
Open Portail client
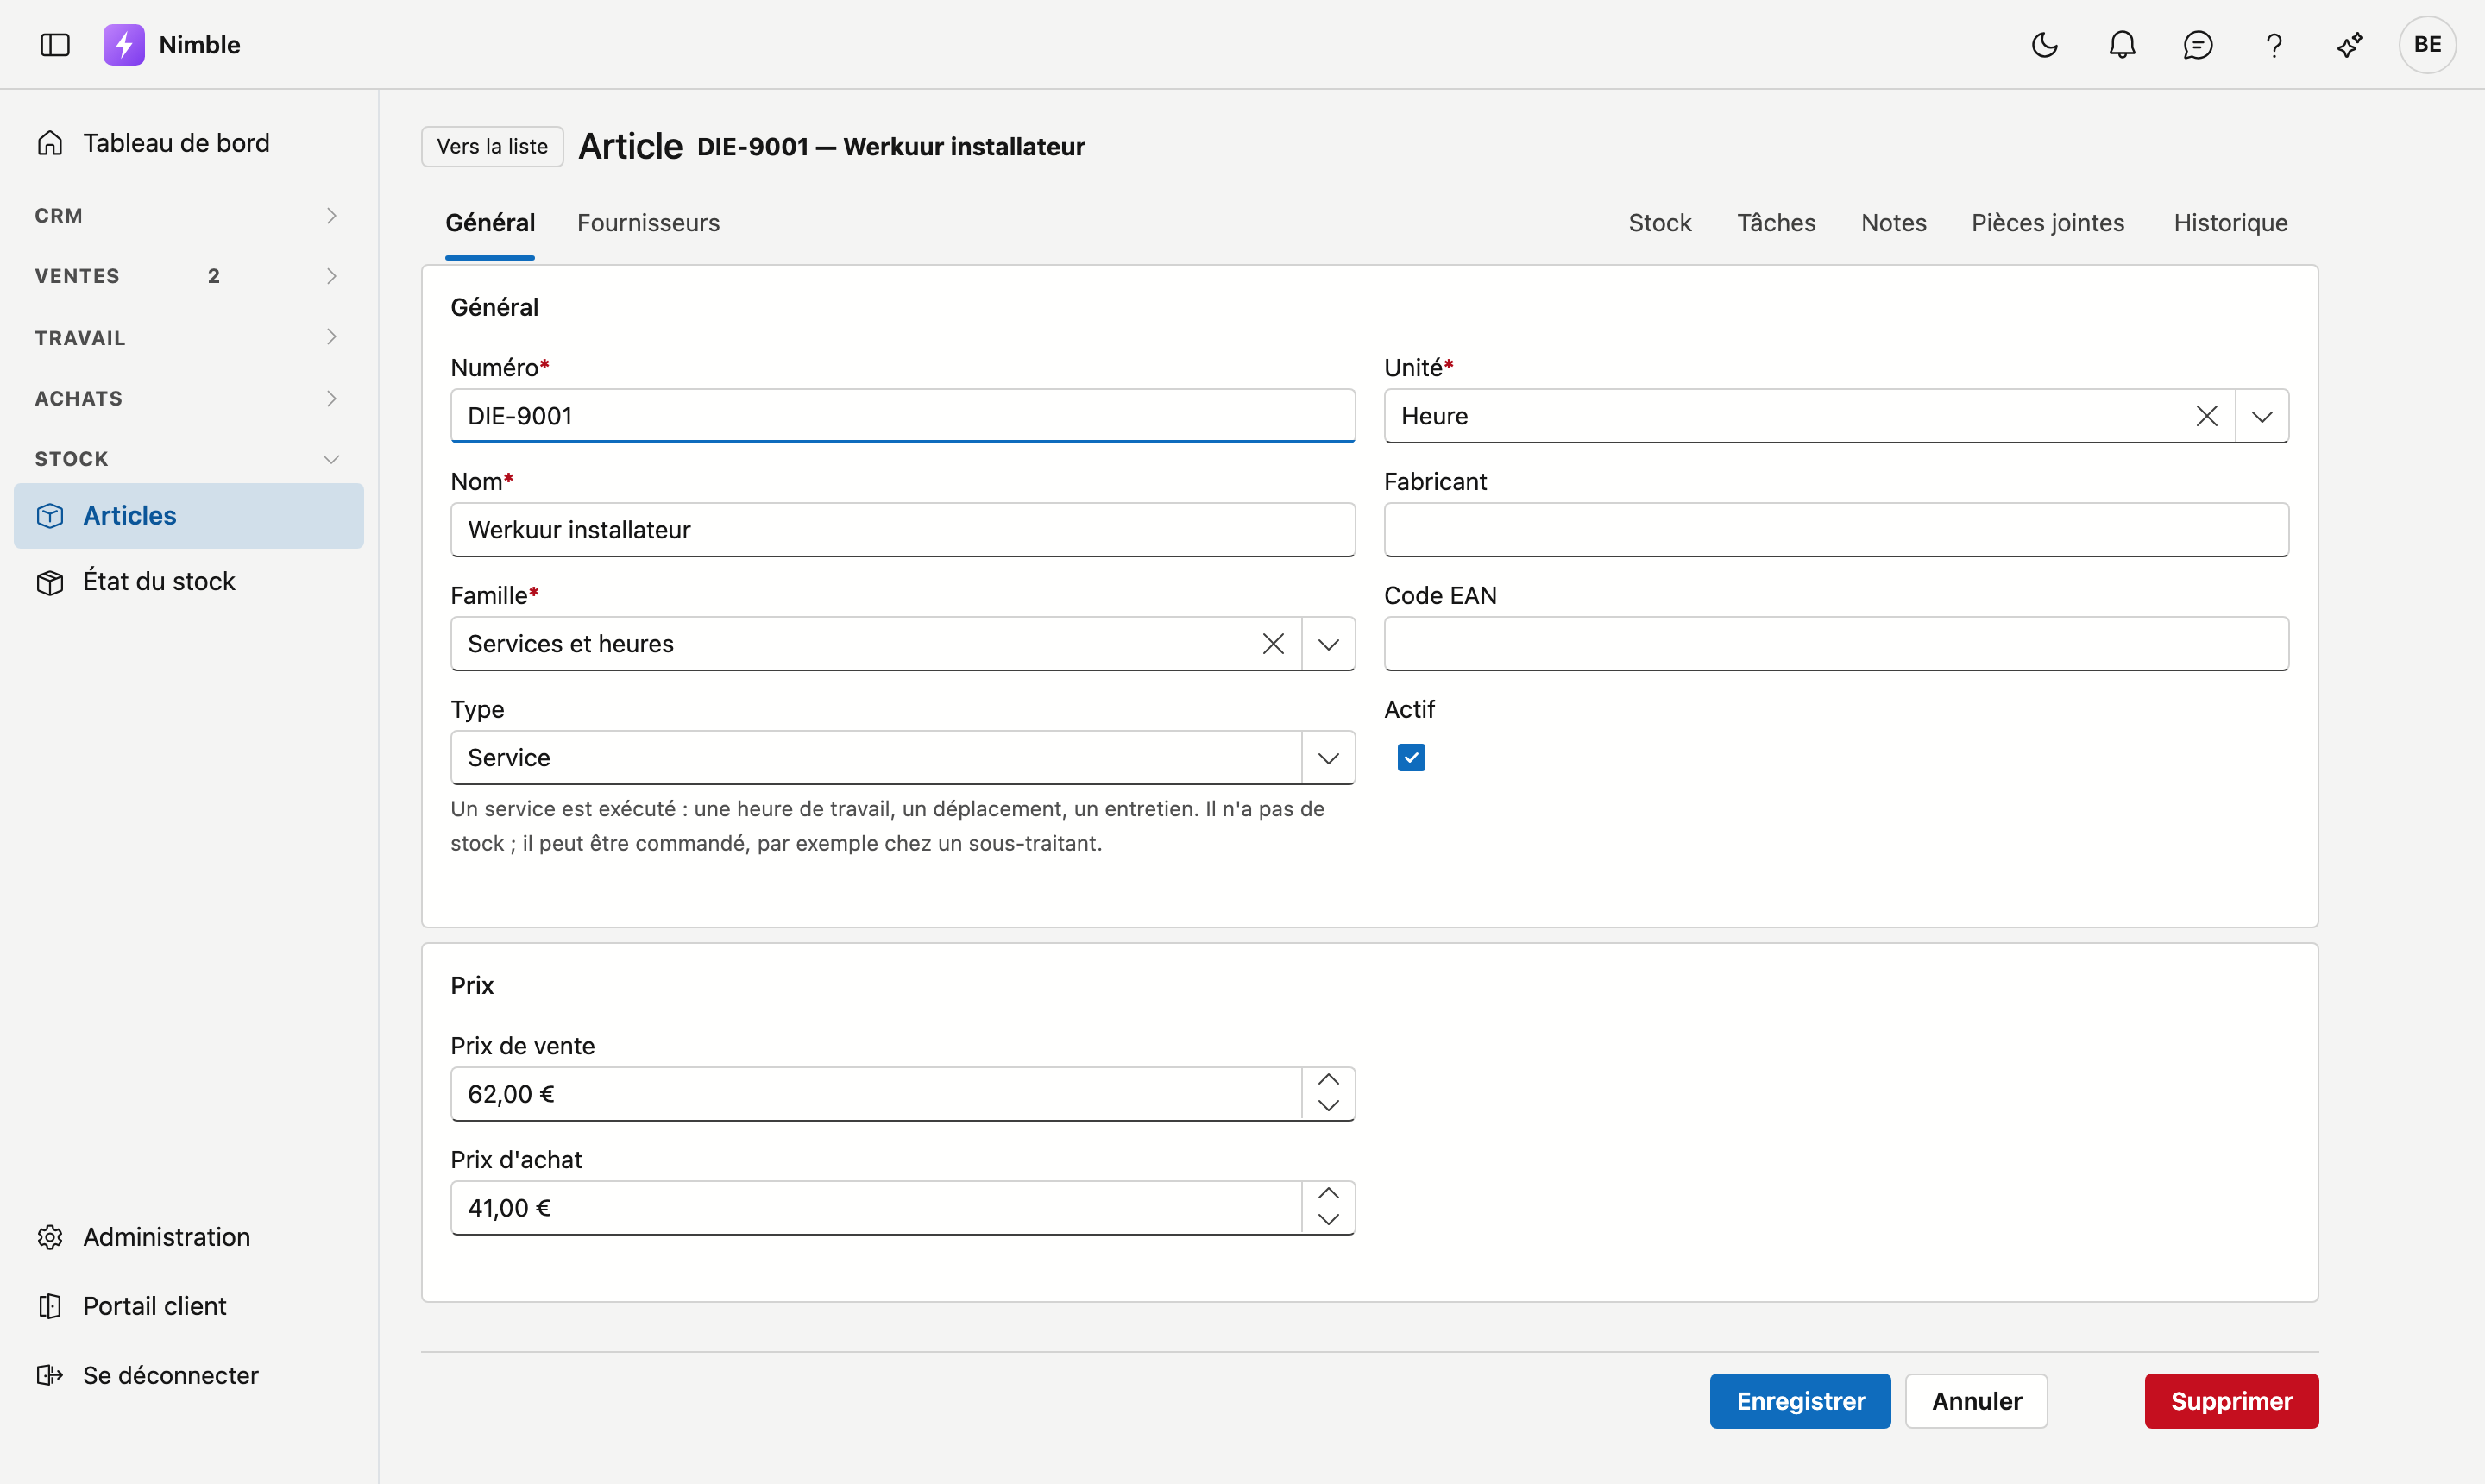point(189,1306)
